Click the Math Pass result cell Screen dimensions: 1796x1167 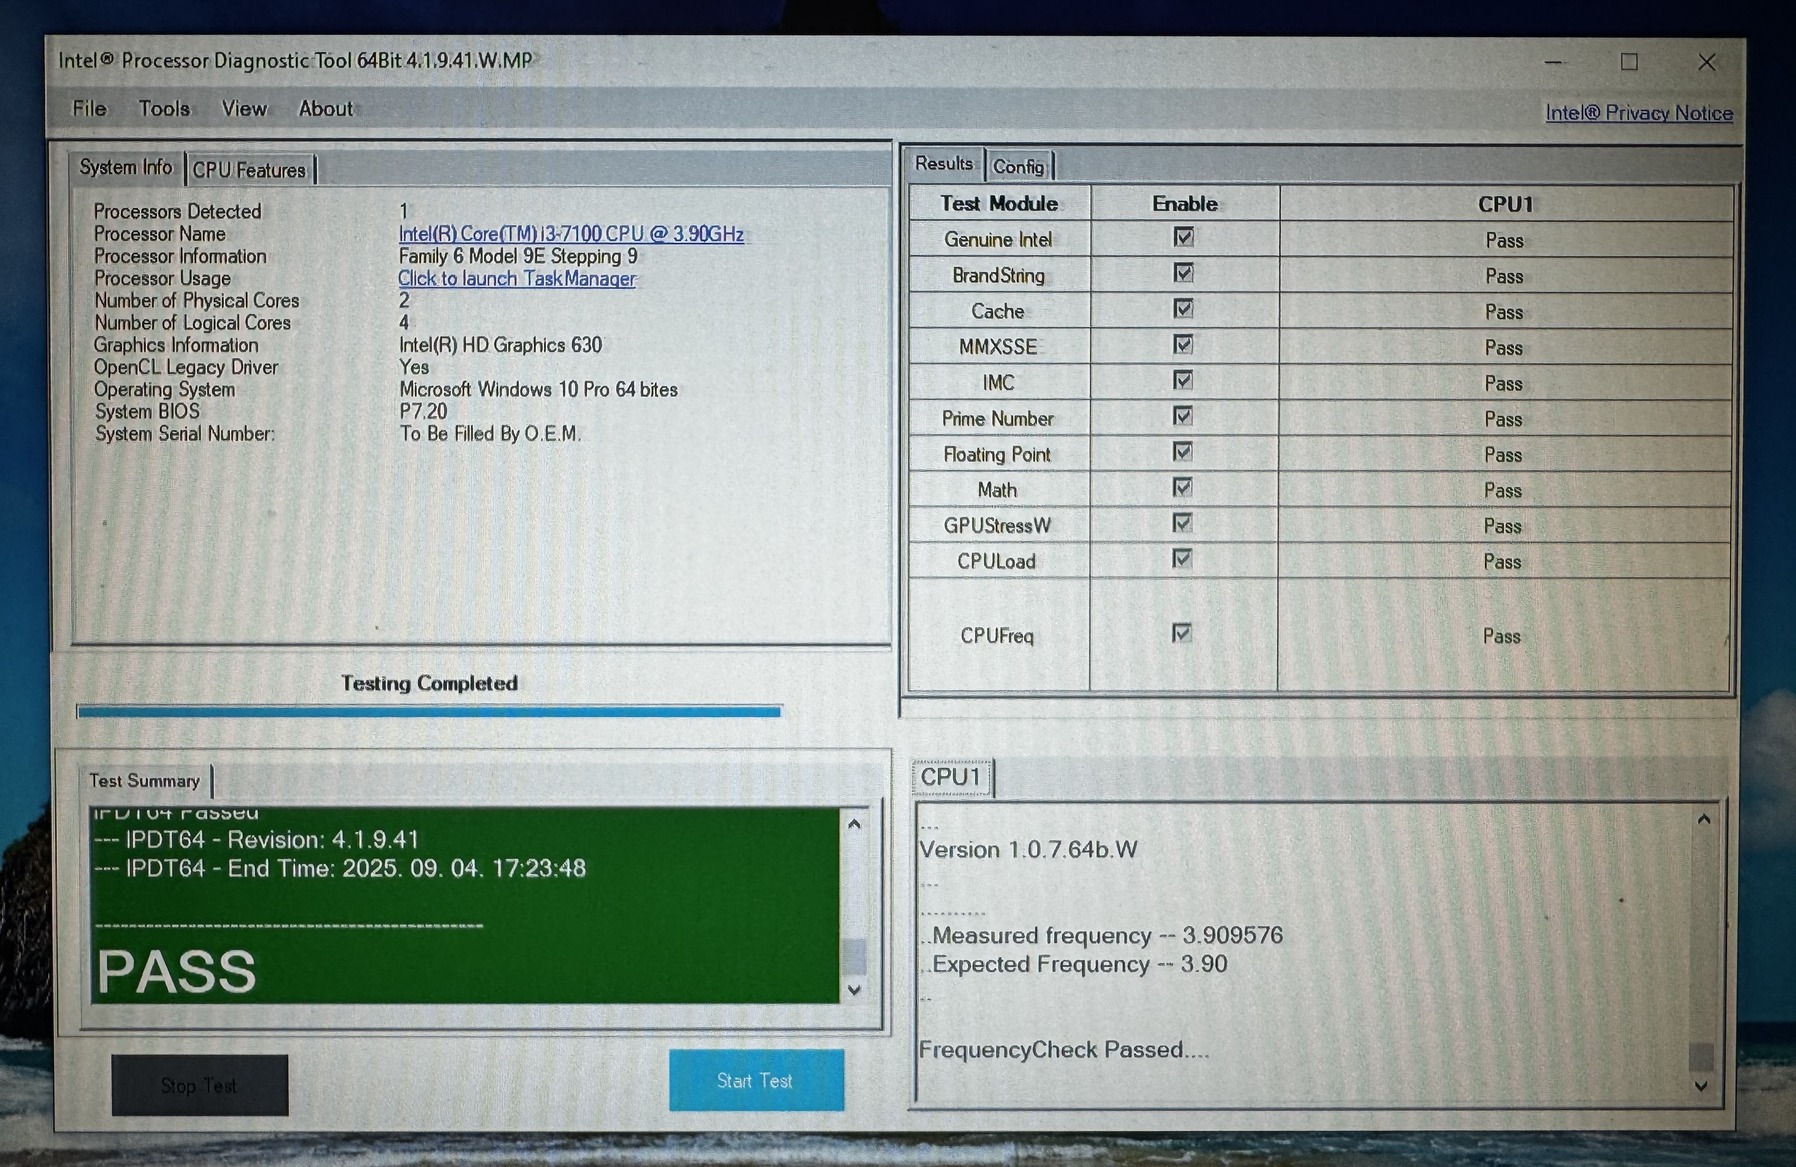1503,490
